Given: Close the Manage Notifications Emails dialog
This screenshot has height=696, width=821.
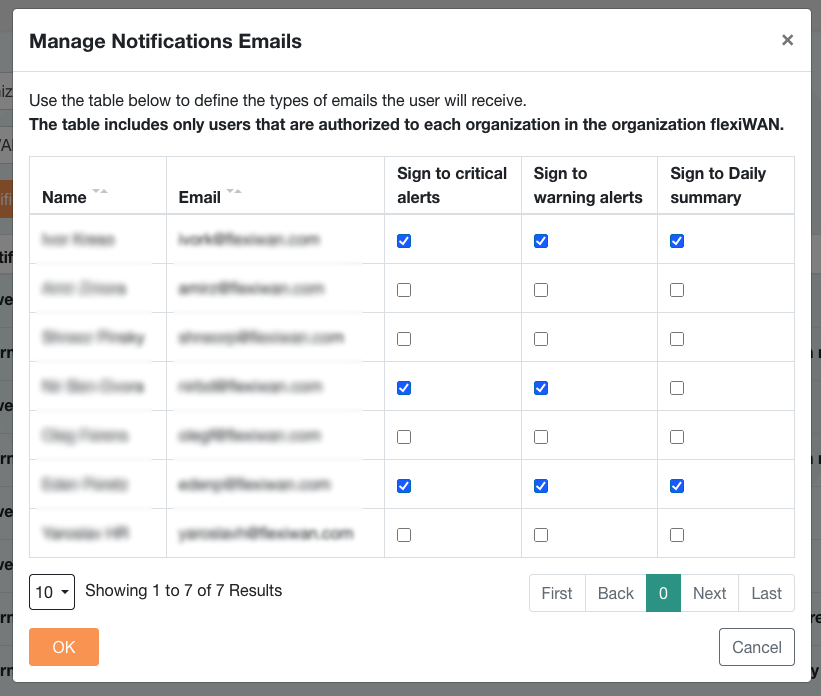Looking at the screenshot, I should pos(787,40).
